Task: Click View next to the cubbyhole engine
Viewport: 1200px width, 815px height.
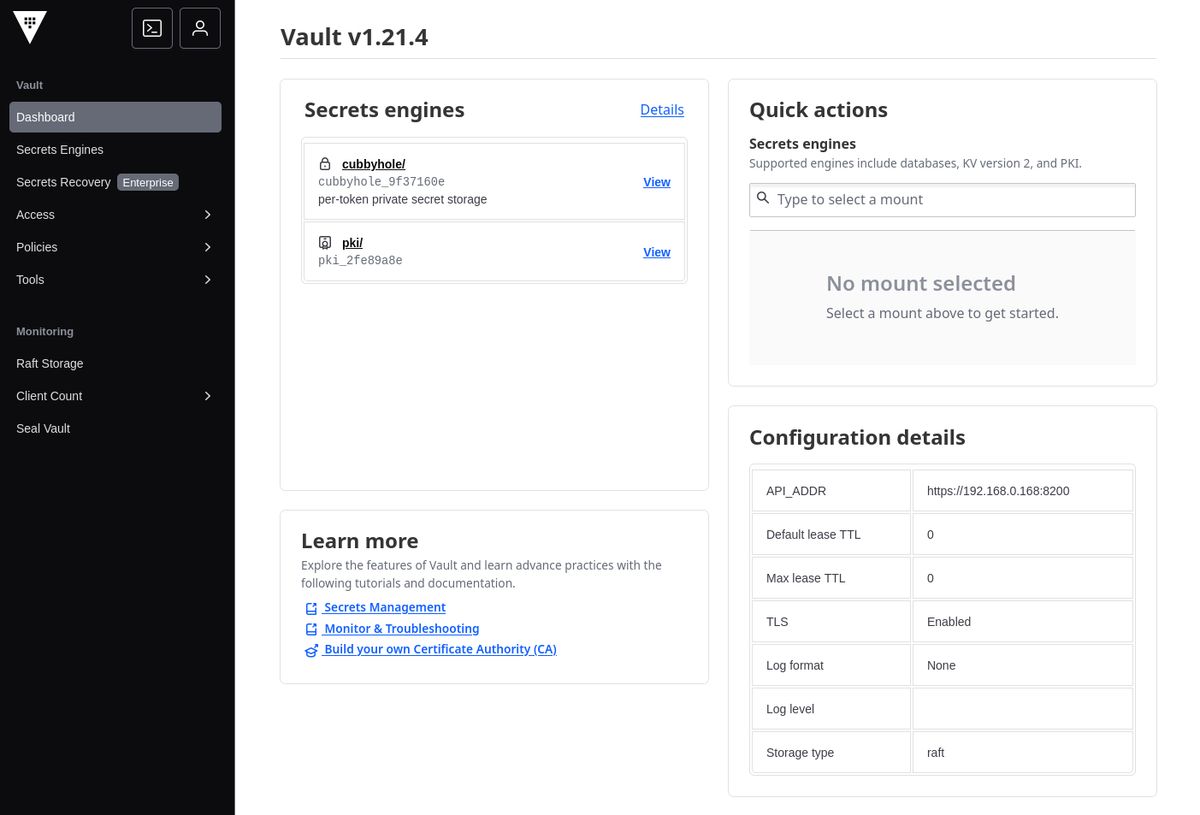Action: click(656, 182)
